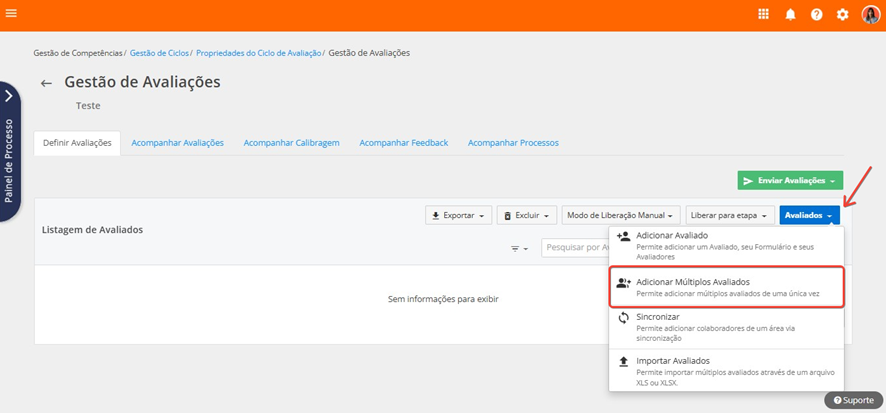Click the notifications bell icon
This screenshot has width=886, height=413.
click(x=790, y=14)
